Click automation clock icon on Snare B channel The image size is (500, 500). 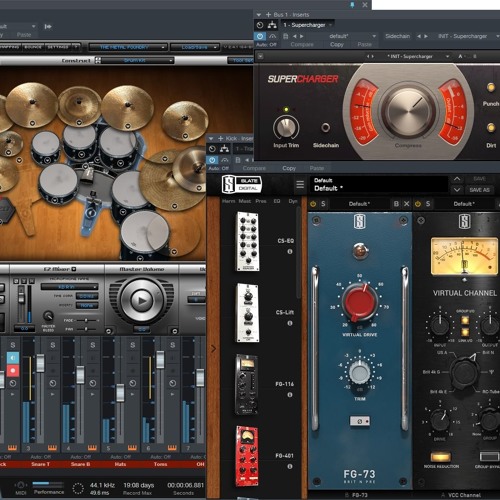tap(92, 383)
